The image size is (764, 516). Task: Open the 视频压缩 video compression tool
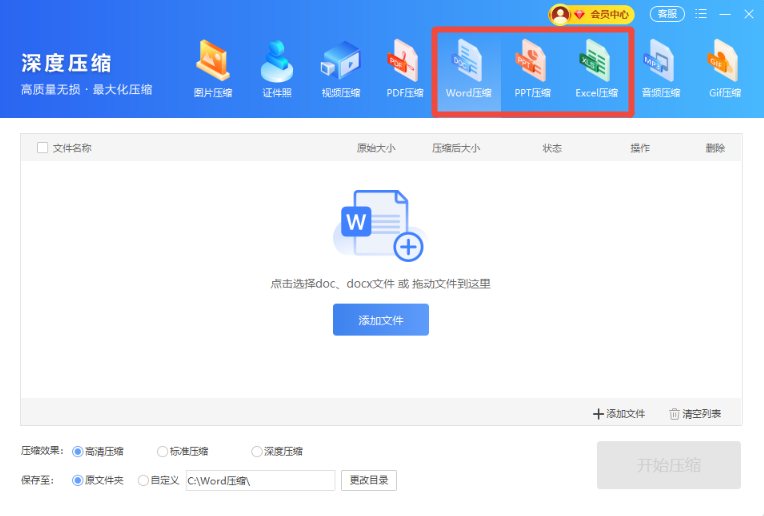(x=340, y=69)
